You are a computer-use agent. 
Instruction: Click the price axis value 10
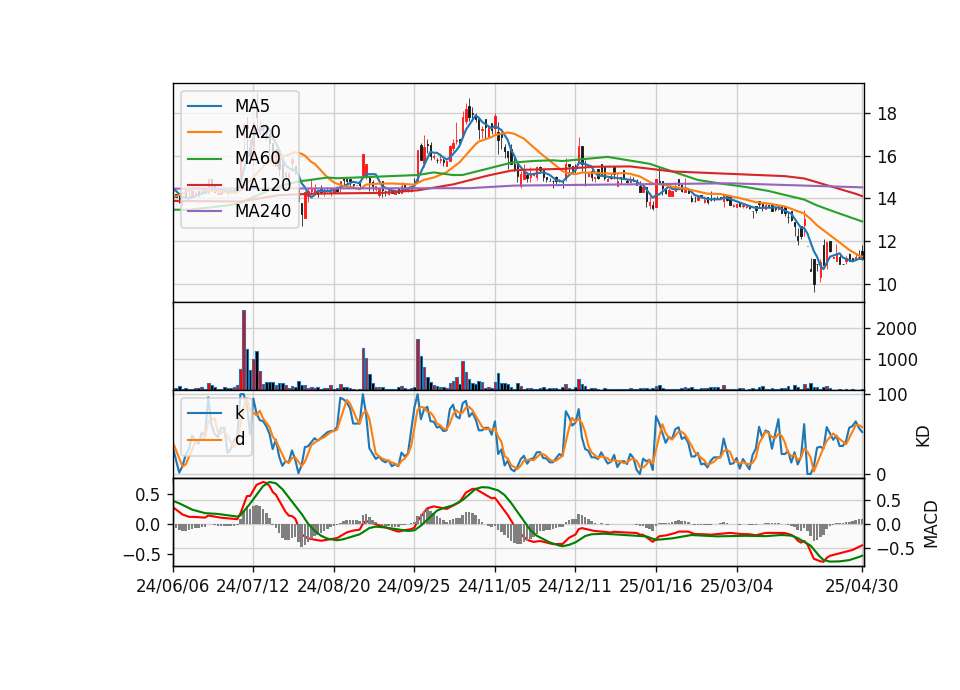coord(887,285)
